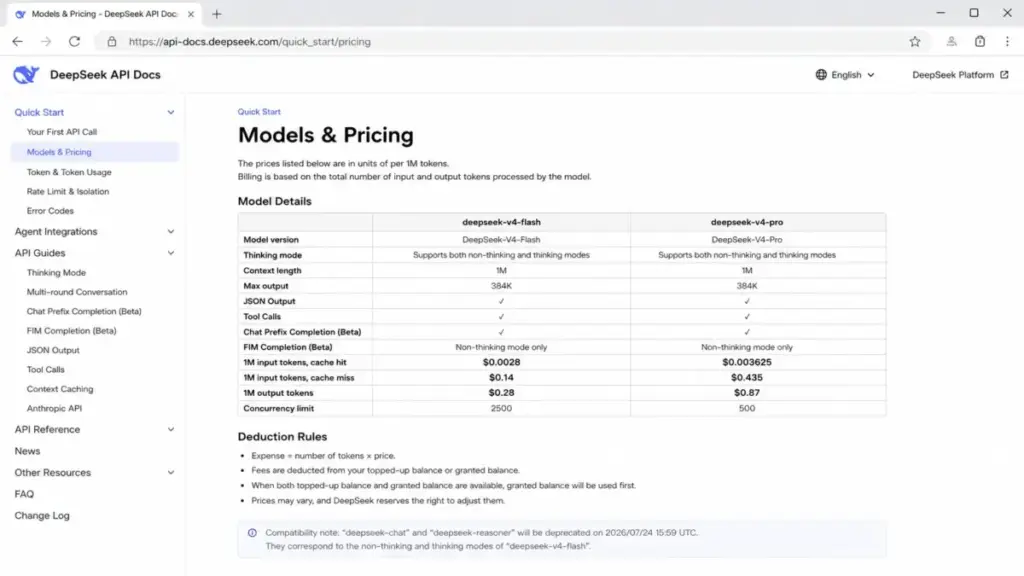The height and width of the screenshot is (576, 1024).
Task: Open a new tab with plus icon
Action: point(217,14)
